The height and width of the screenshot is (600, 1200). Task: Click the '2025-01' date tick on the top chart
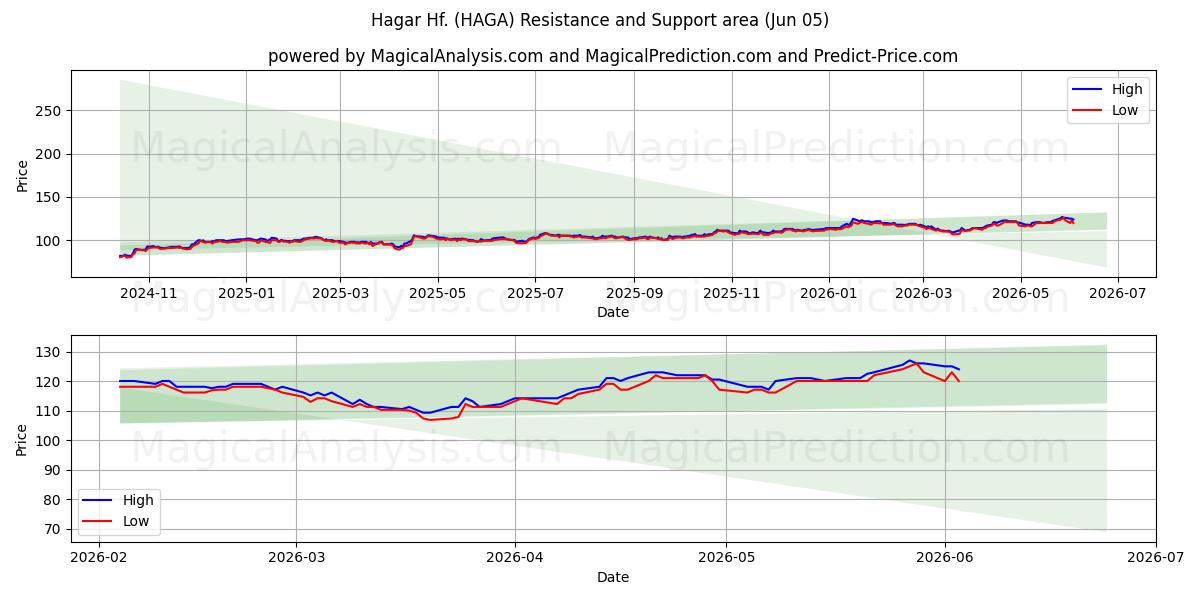[245, 294]
